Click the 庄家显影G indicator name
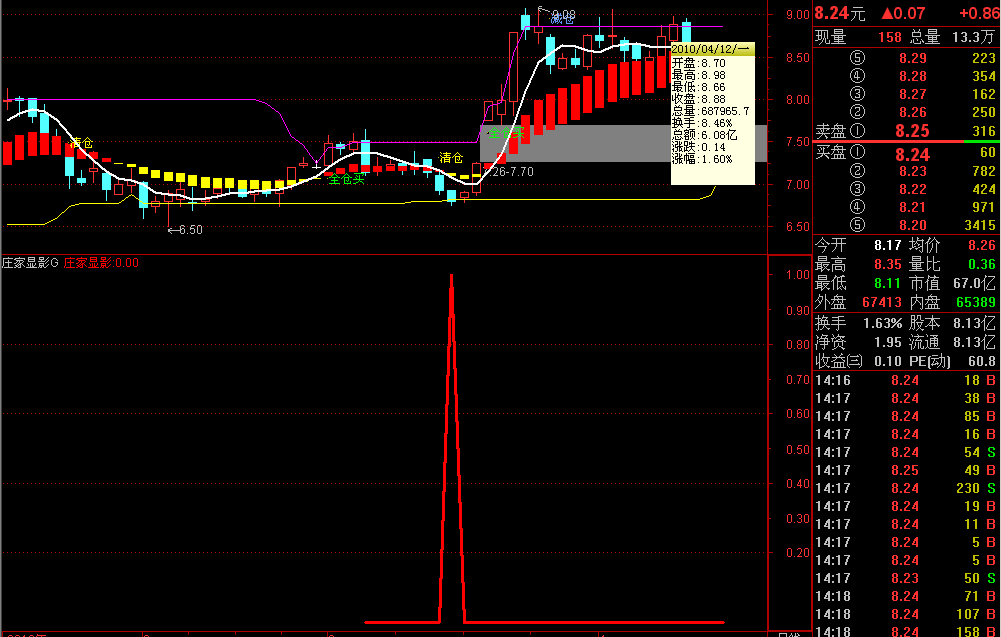The image size is (1001, 637). pyautogui.click(x=30, y=262)
